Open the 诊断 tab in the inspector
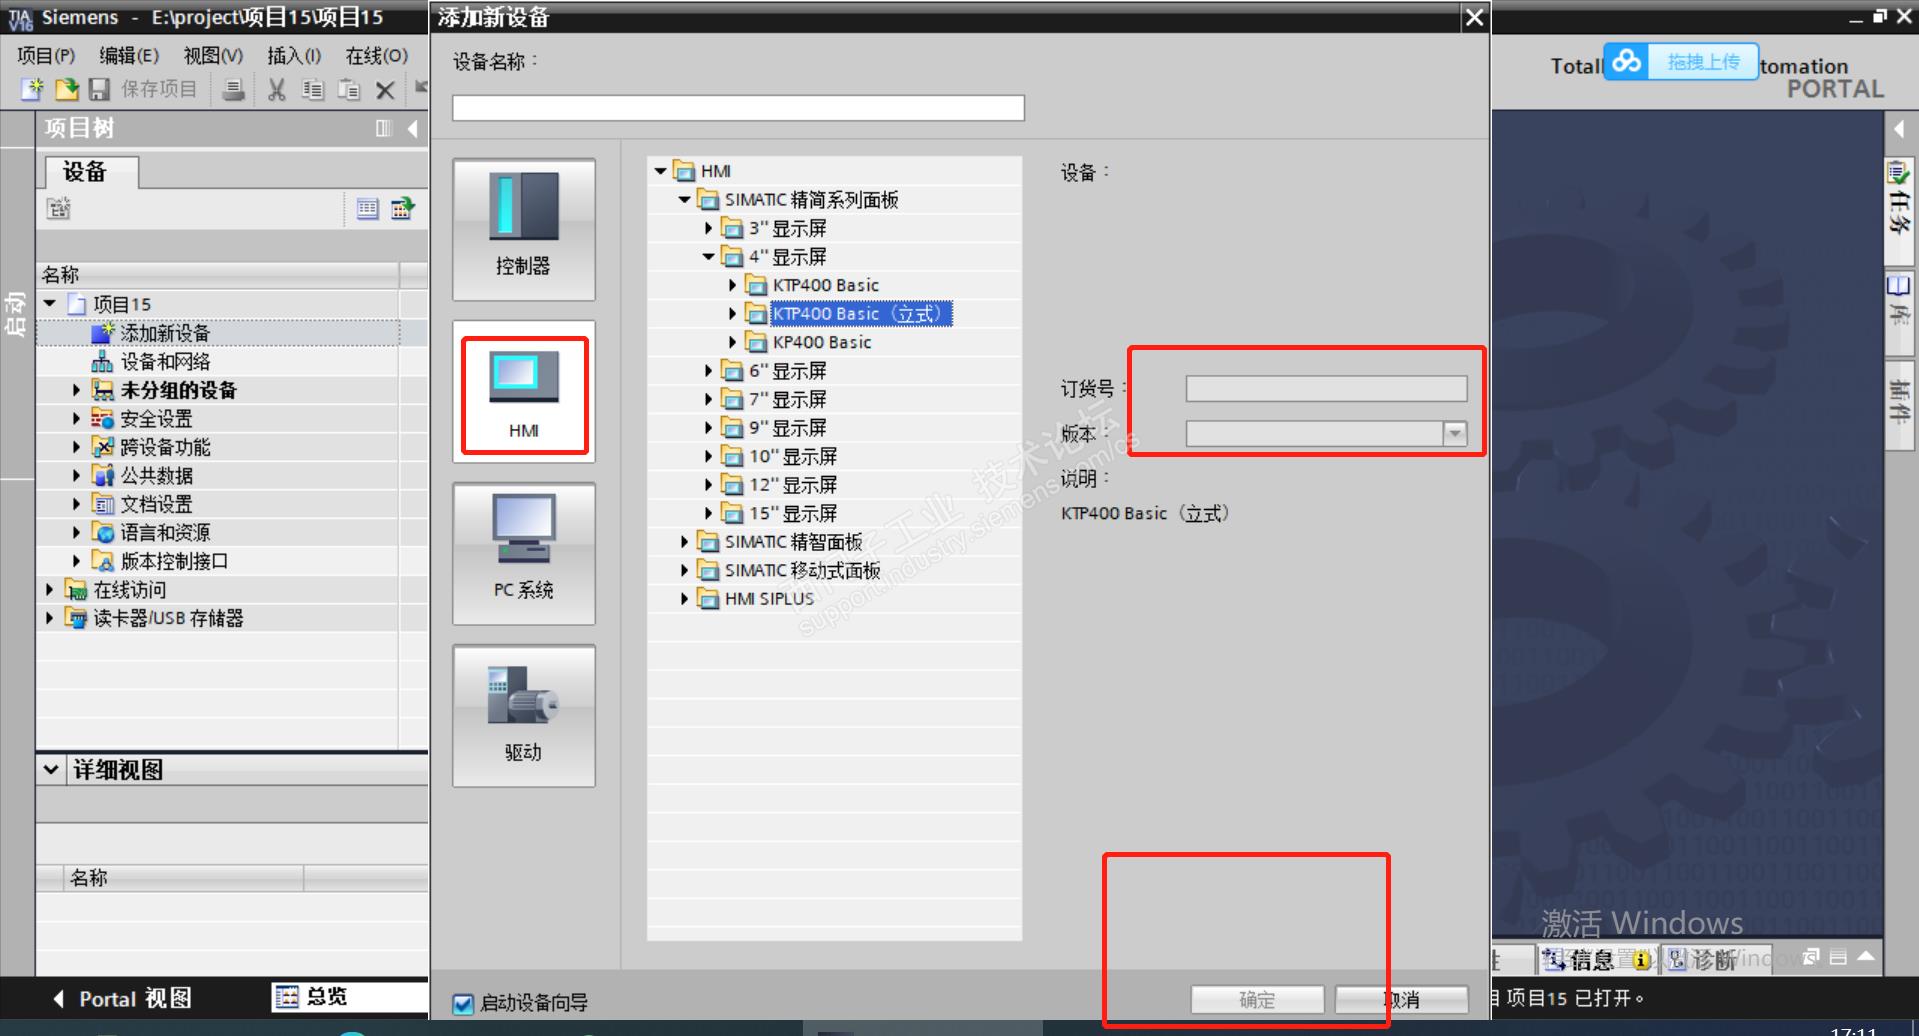Image resolution: width=1919 pixels, height=1036 pixels. 1714,960
